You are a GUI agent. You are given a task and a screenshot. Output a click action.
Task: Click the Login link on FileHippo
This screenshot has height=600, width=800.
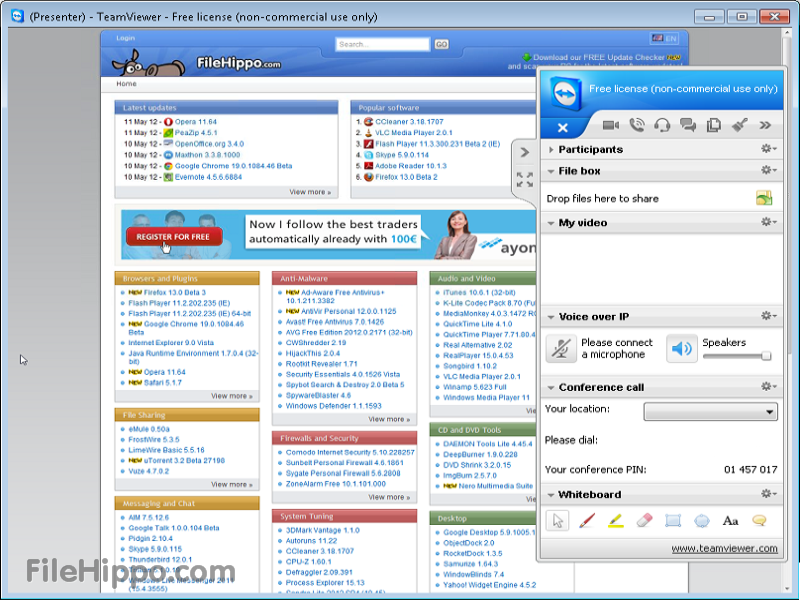(x=126, y=38)
